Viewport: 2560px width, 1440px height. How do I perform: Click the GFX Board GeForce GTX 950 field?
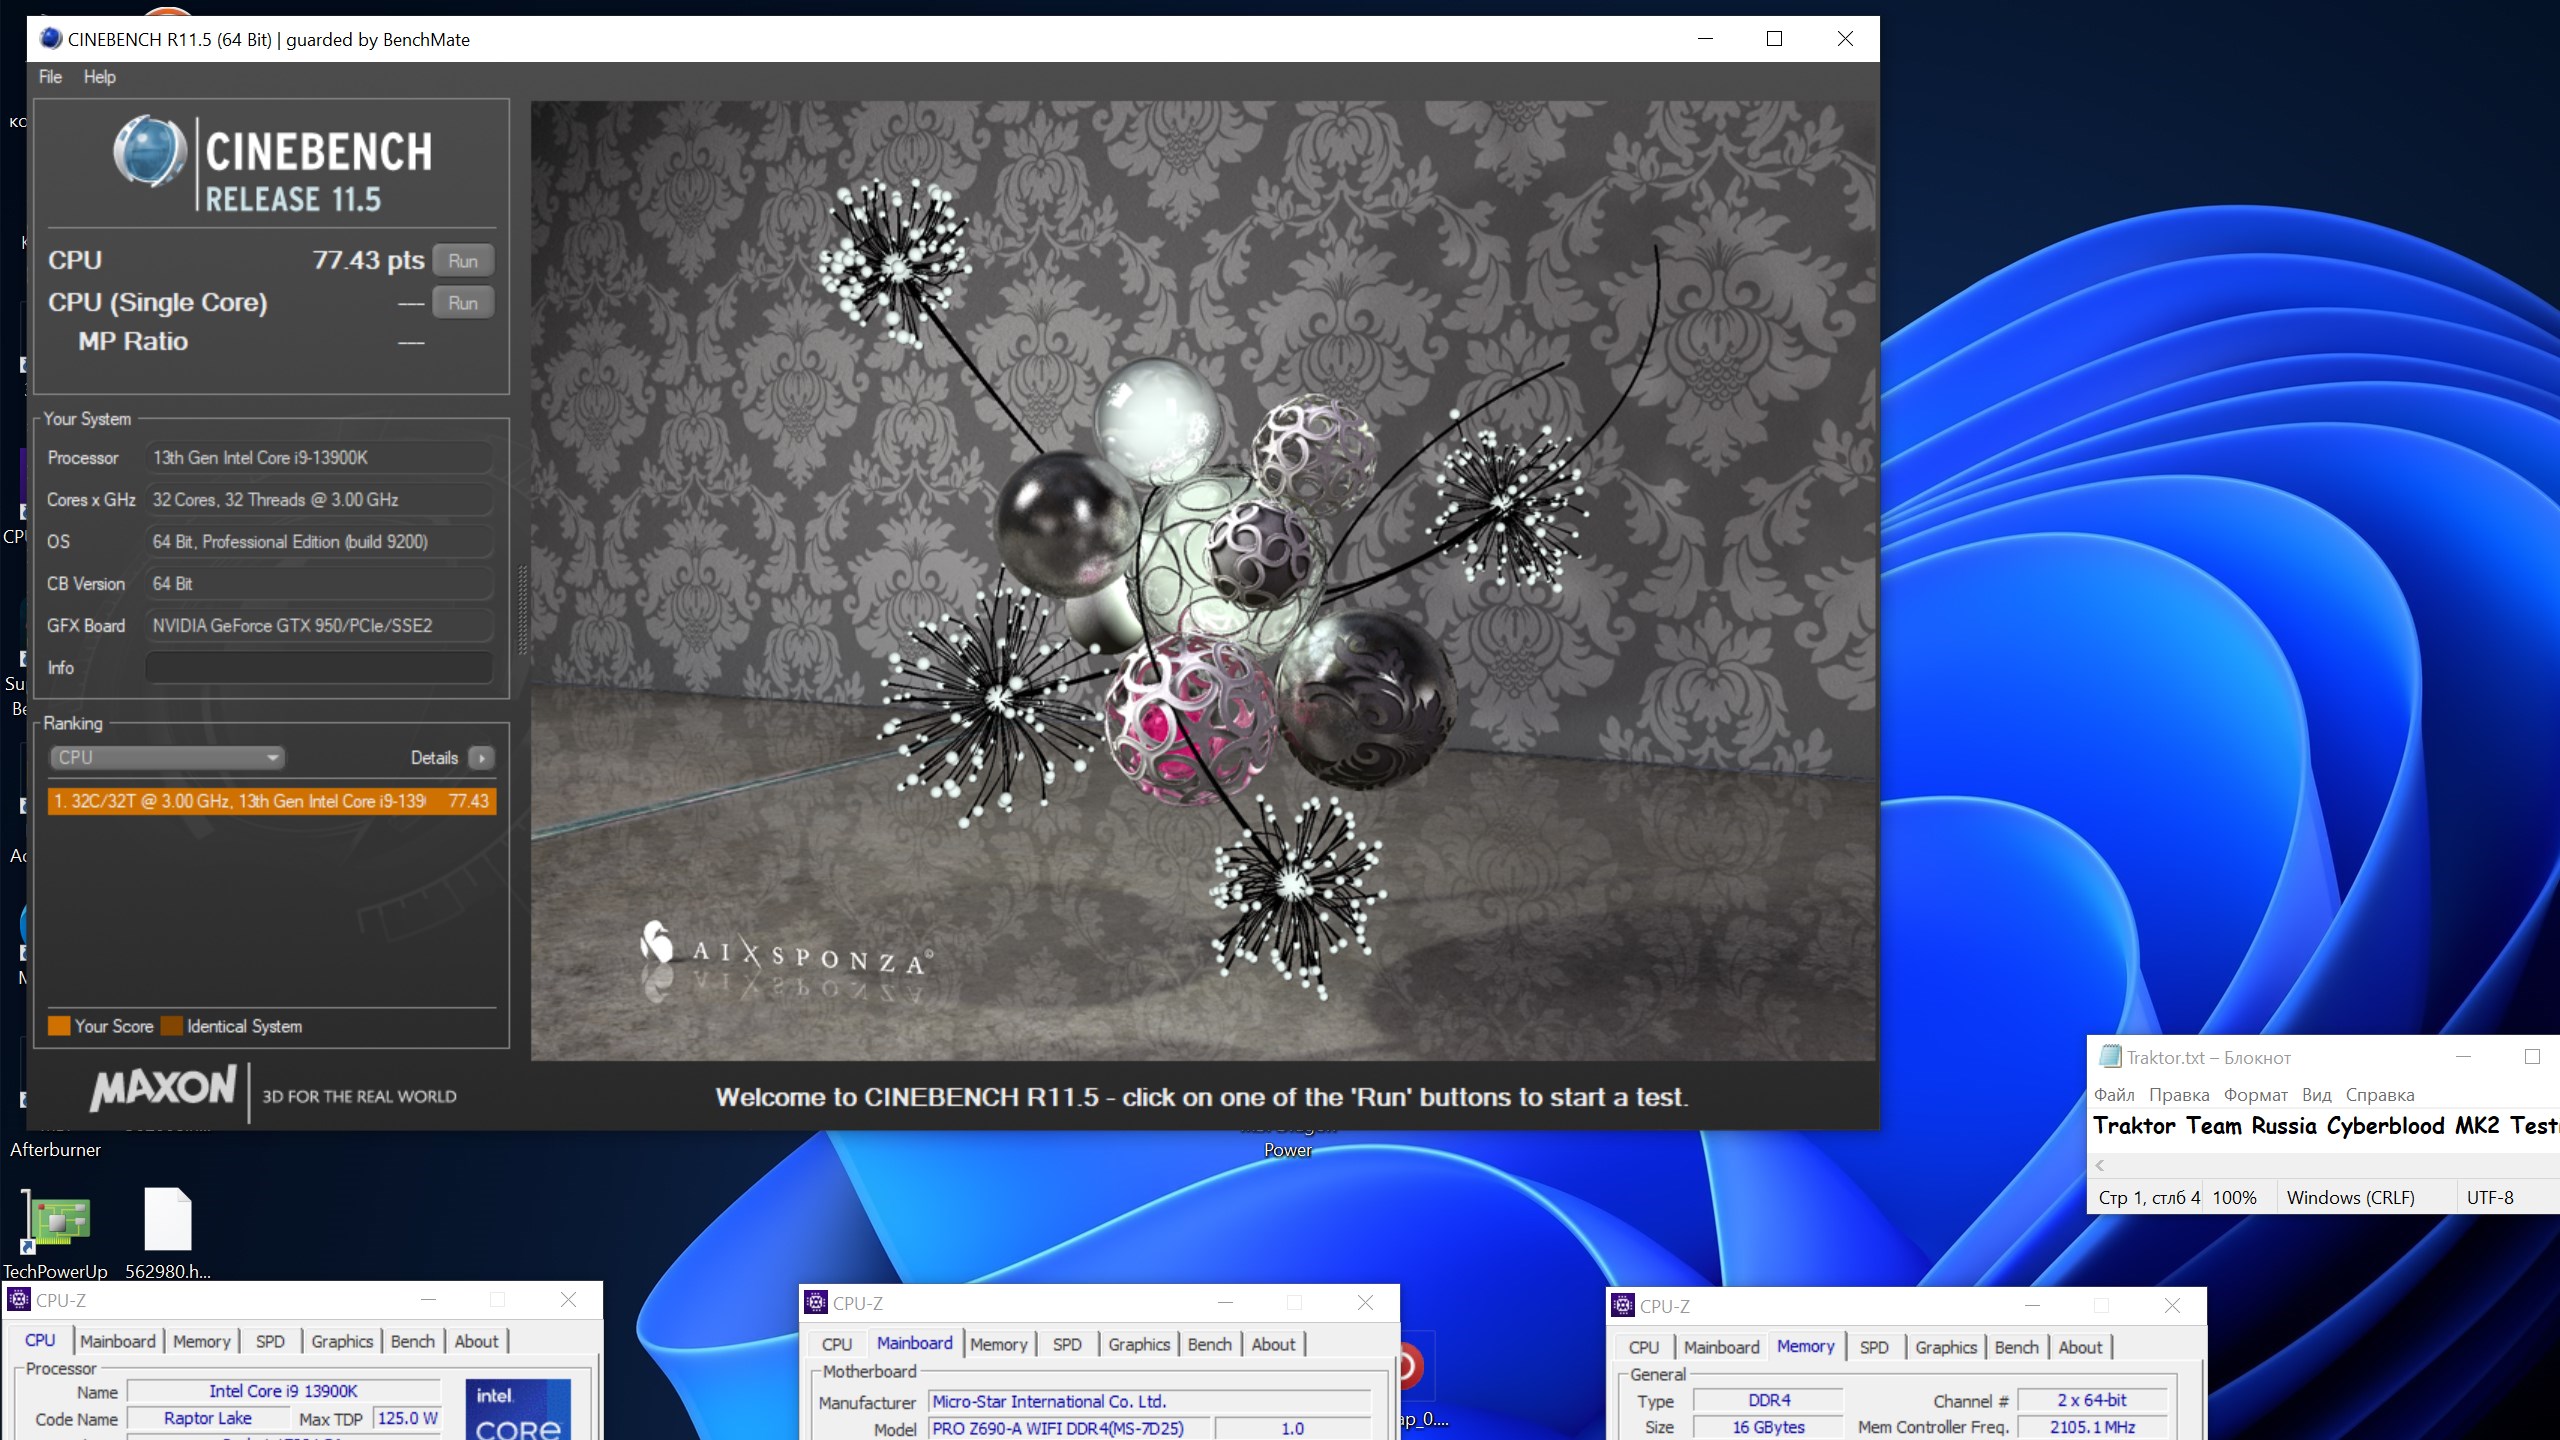319,626
